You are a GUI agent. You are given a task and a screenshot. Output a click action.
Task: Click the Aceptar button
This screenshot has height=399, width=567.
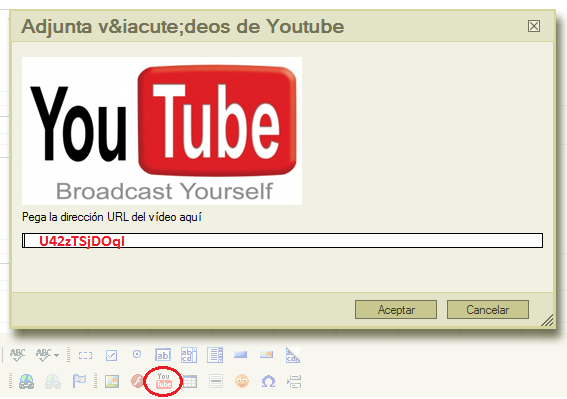[396, 310]
